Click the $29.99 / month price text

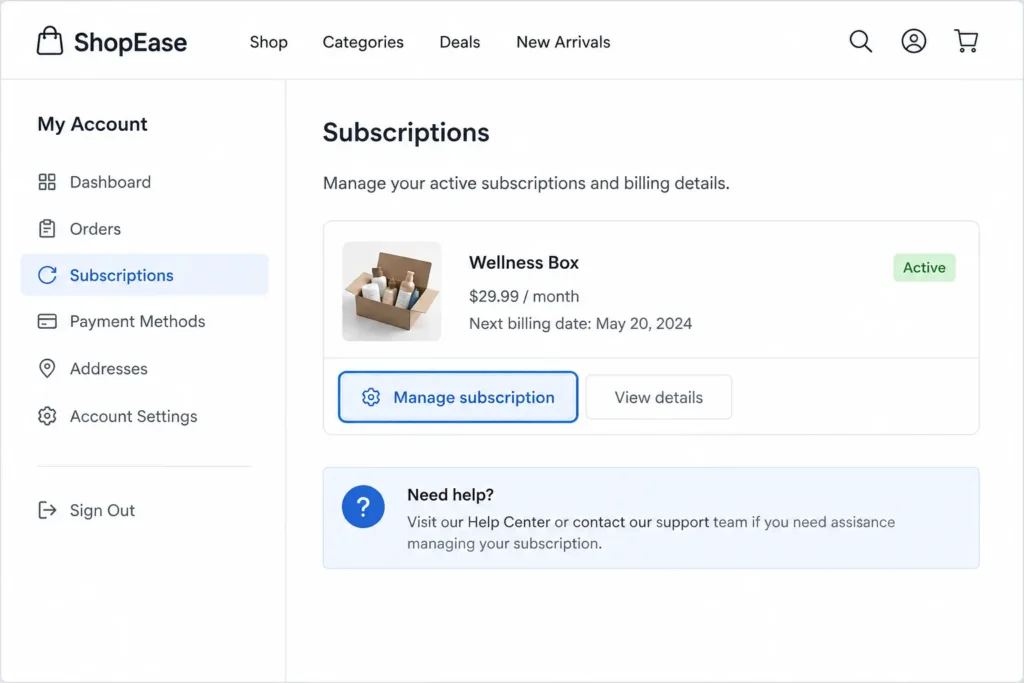click(x=524, y=296)
